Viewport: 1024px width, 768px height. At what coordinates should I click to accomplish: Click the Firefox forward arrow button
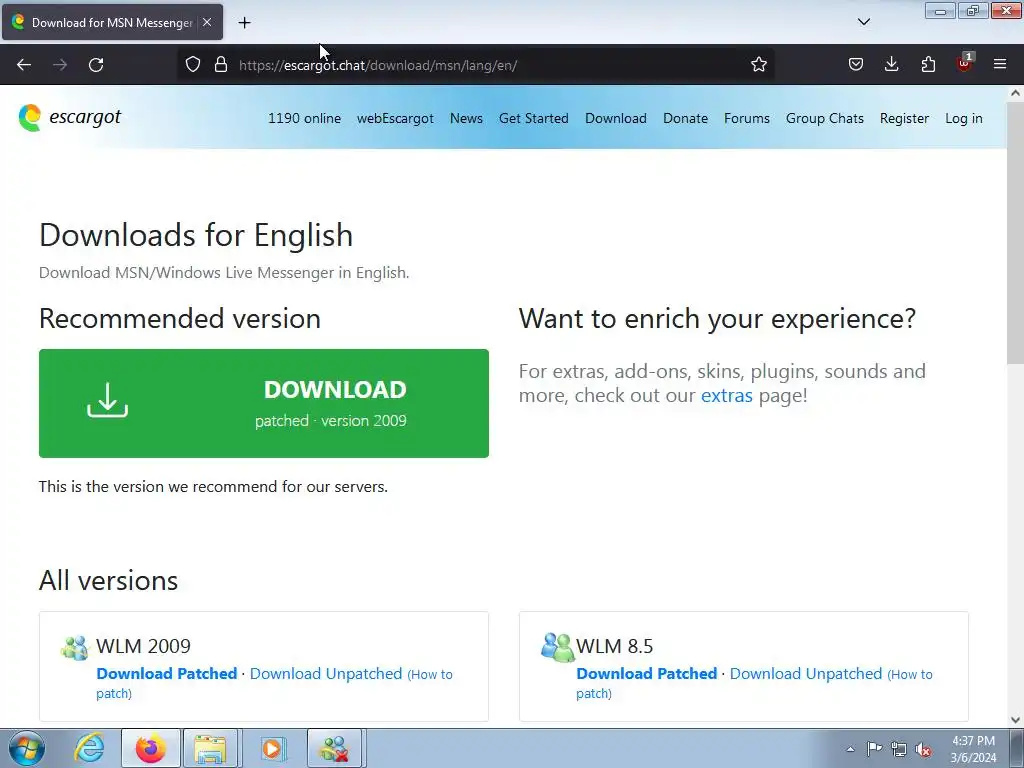[x=60, y=65]
